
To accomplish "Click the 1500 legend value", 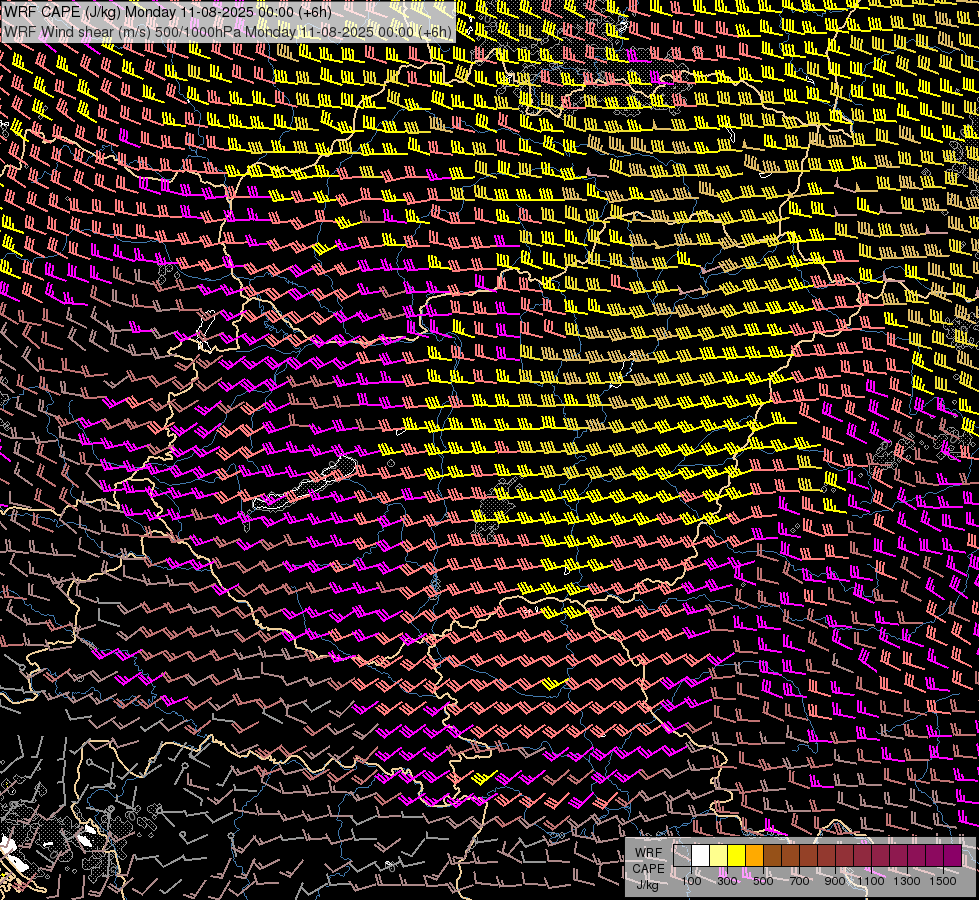I will (x=943, y=881).
